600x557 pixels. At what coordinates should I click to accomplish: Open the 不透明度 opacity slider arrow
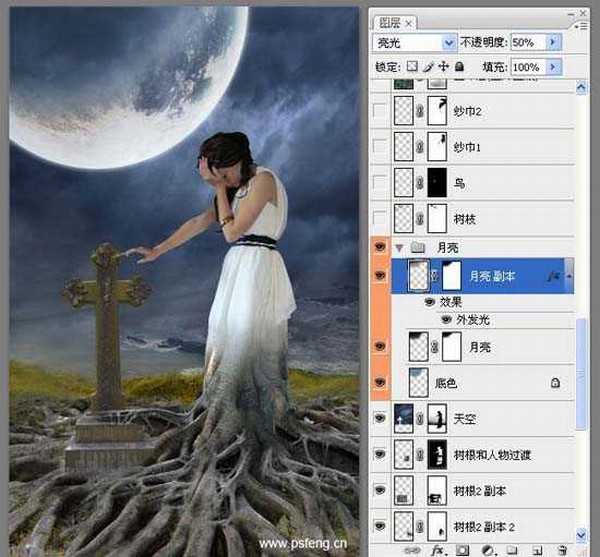555,43
